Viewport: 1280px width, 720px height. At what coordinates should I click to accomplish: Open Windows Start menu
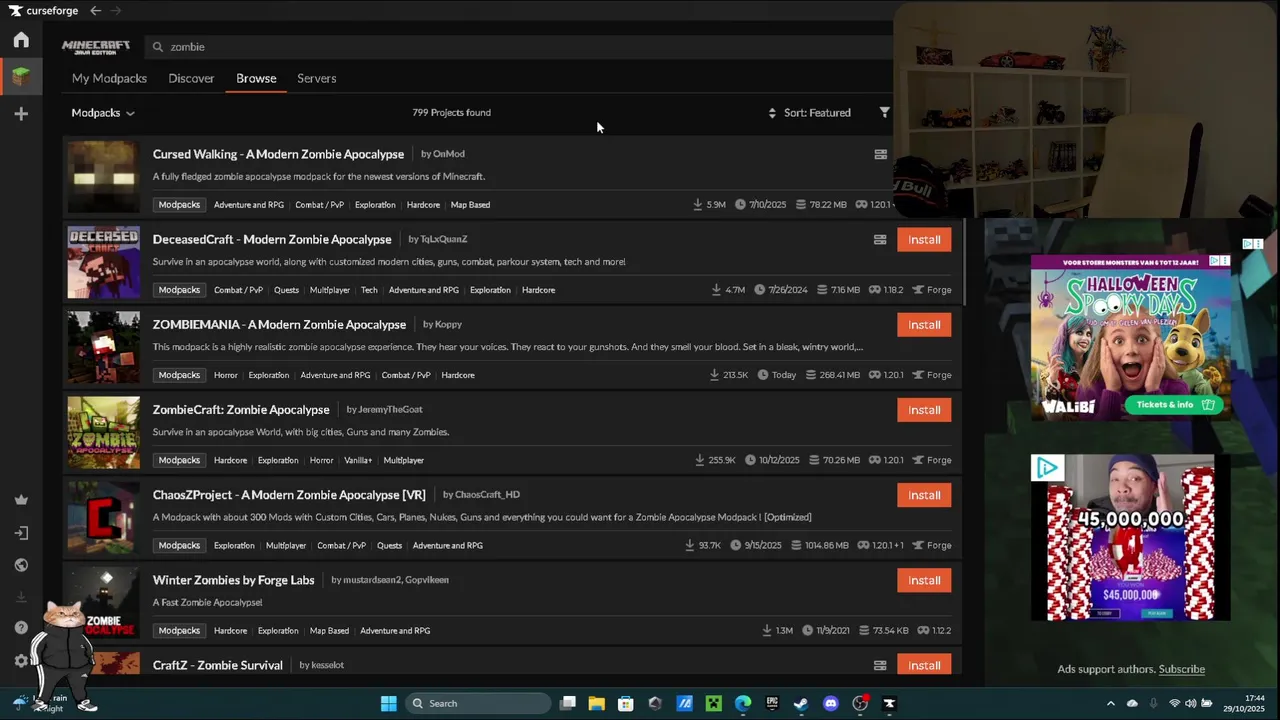(389, 703)
